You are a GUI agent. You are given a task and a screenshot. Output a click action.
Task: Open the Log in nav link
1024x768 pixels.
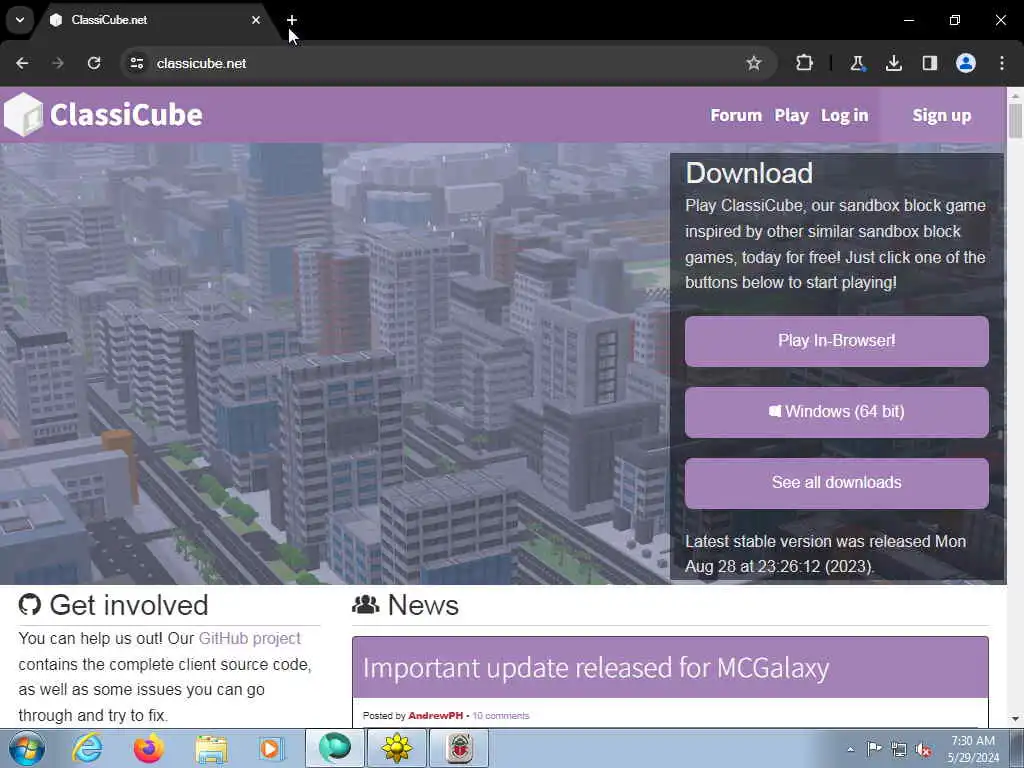[844, 116]
